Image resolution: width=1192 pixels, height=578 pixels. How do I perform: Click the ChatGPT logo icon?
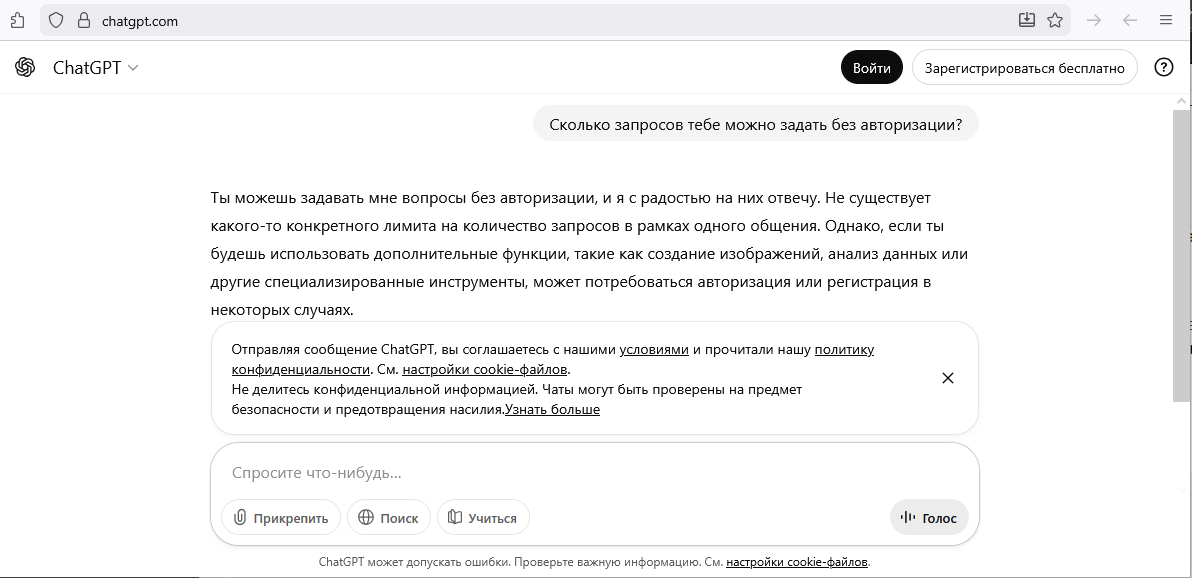[x=25, y=68]
